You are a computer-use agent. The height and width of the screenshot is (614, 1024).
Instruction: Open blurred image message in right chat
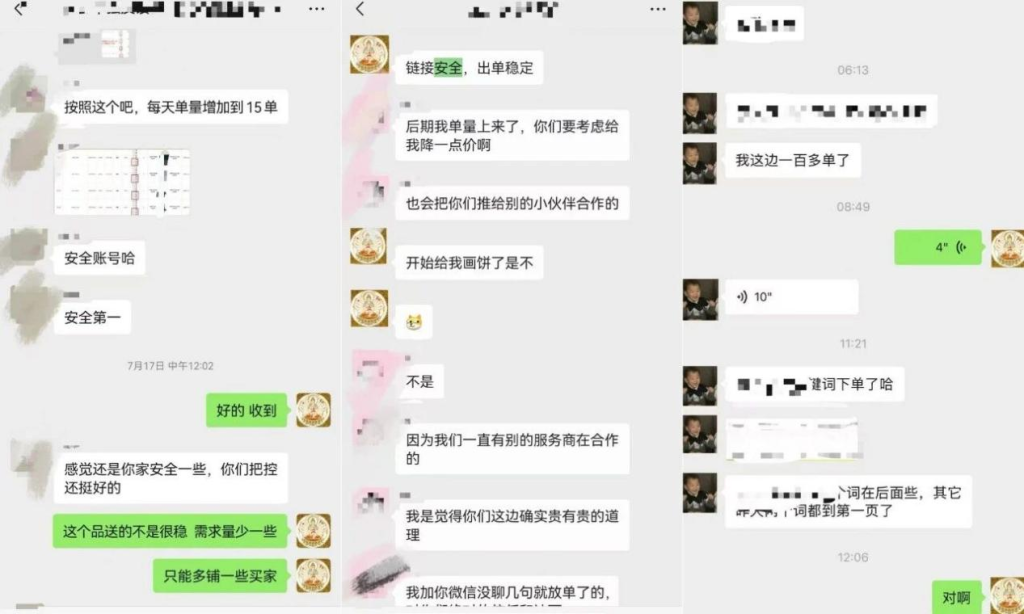coord(792,440)
